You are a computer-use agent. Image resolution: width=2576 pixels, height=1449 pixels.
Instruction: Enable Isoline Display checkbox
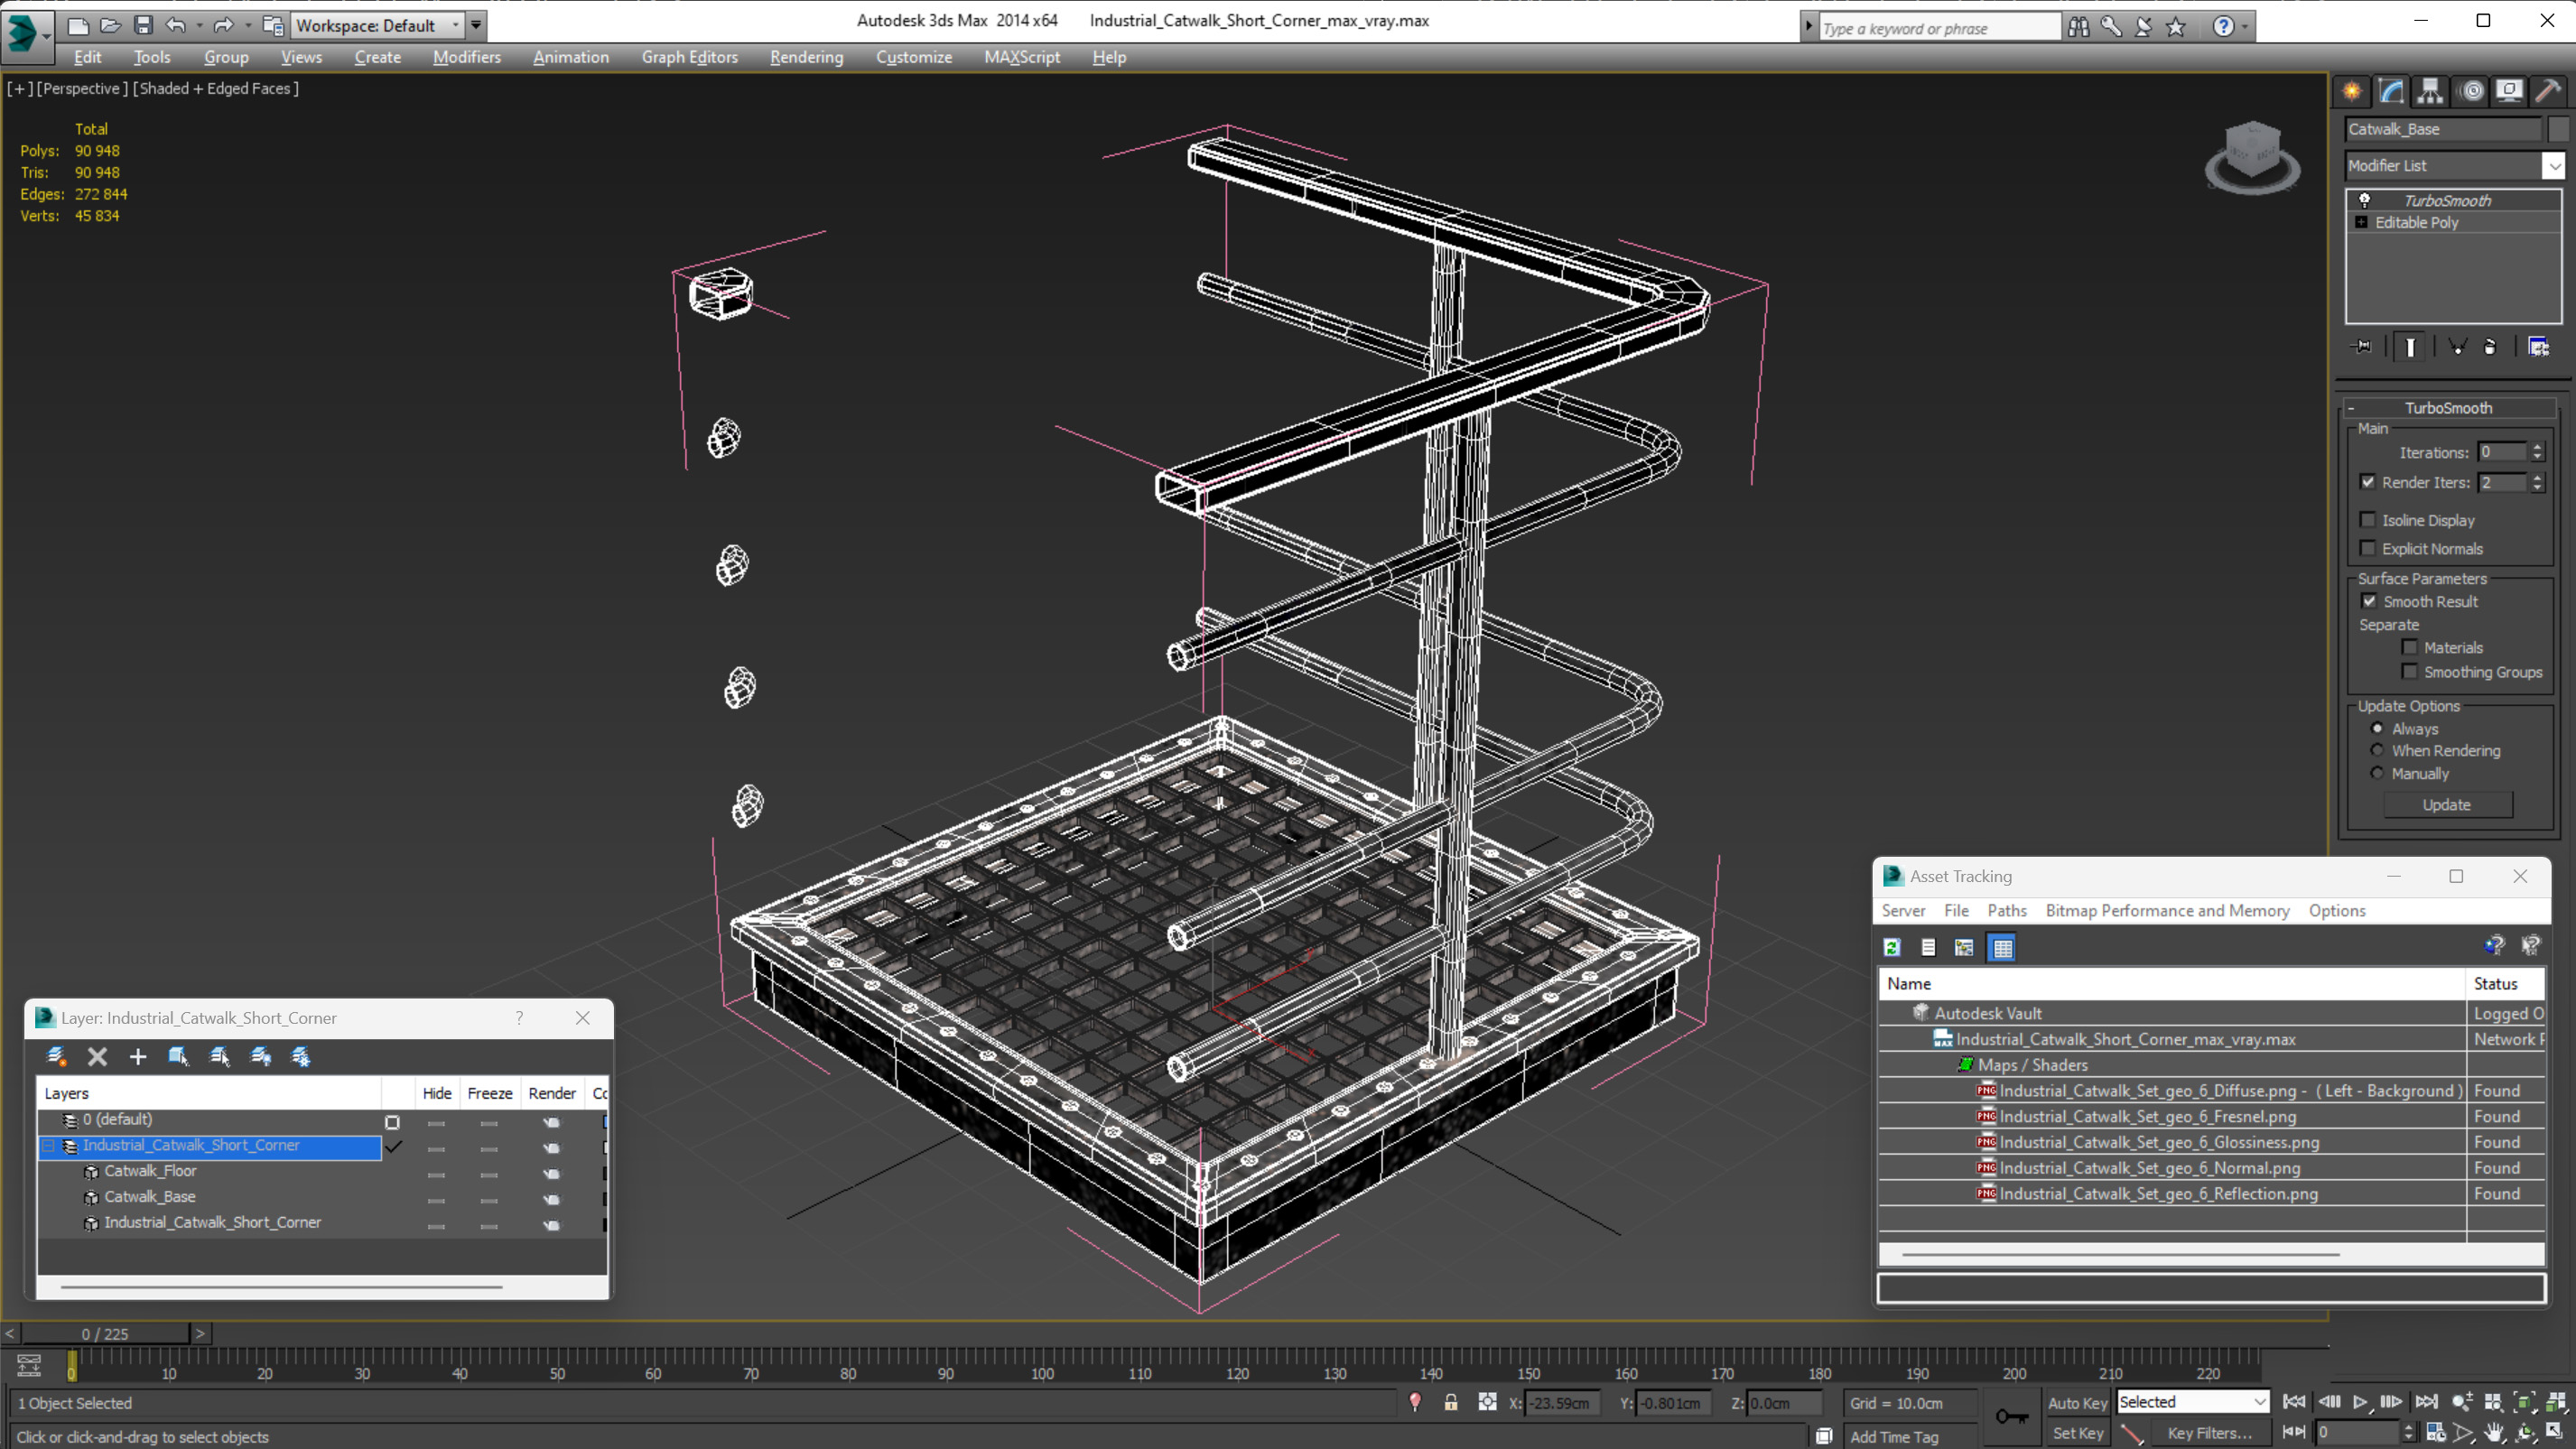(2368, 520)
